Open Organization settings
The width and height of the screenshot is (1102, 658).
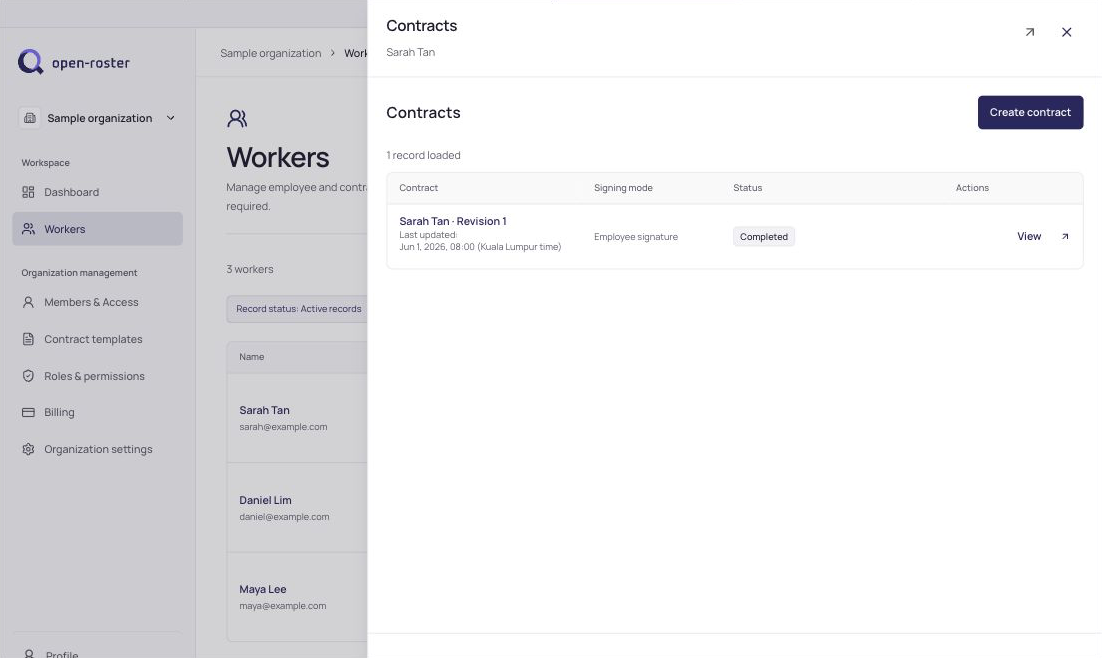(98, 449)
